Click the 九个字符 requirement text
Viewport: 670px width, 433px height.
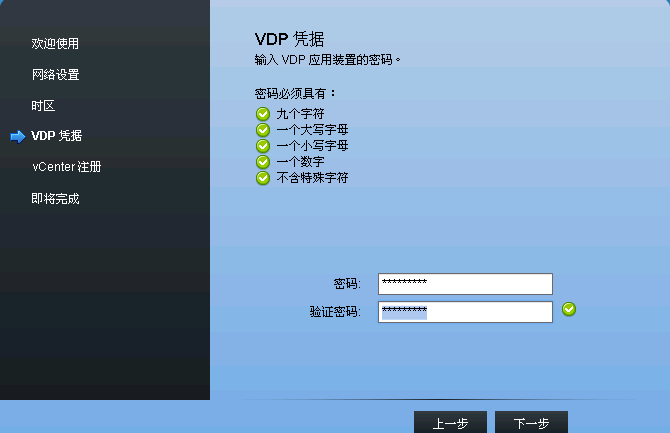(300, 114)
